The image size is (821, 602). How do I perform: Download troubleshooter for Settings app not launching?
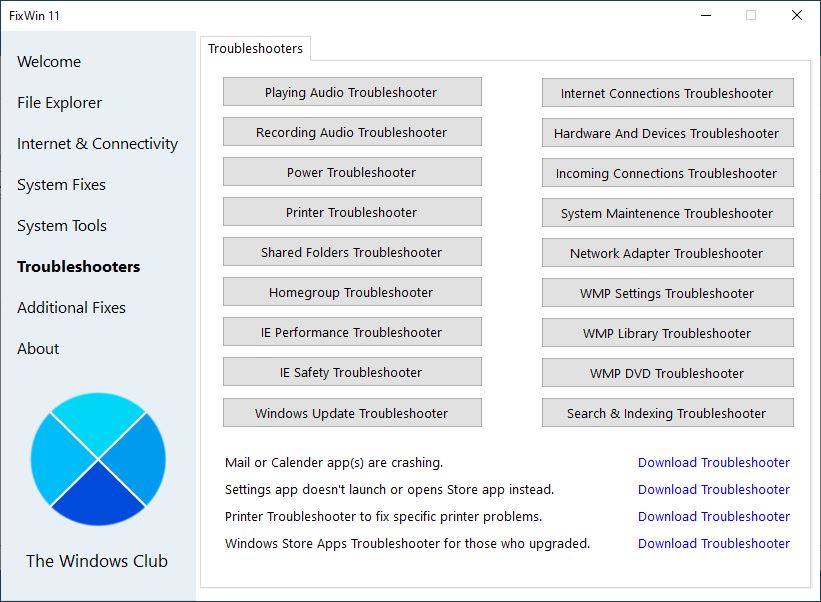(714, 489)
